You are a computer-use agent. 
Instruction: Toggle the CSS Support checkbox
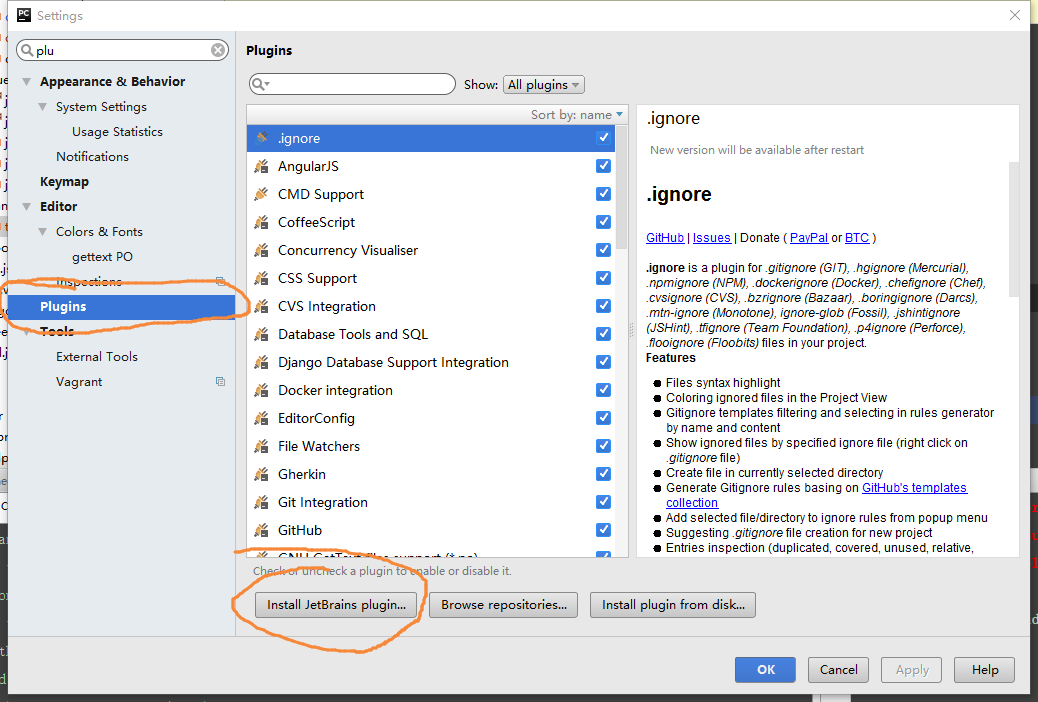(603, 278)
